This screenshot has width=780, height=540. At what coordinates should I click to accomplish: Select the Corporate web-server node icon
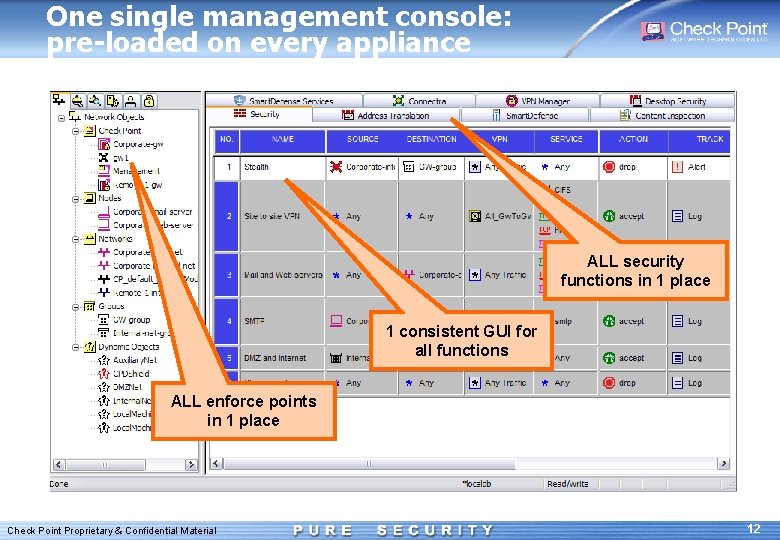click(x=103, y=225)
